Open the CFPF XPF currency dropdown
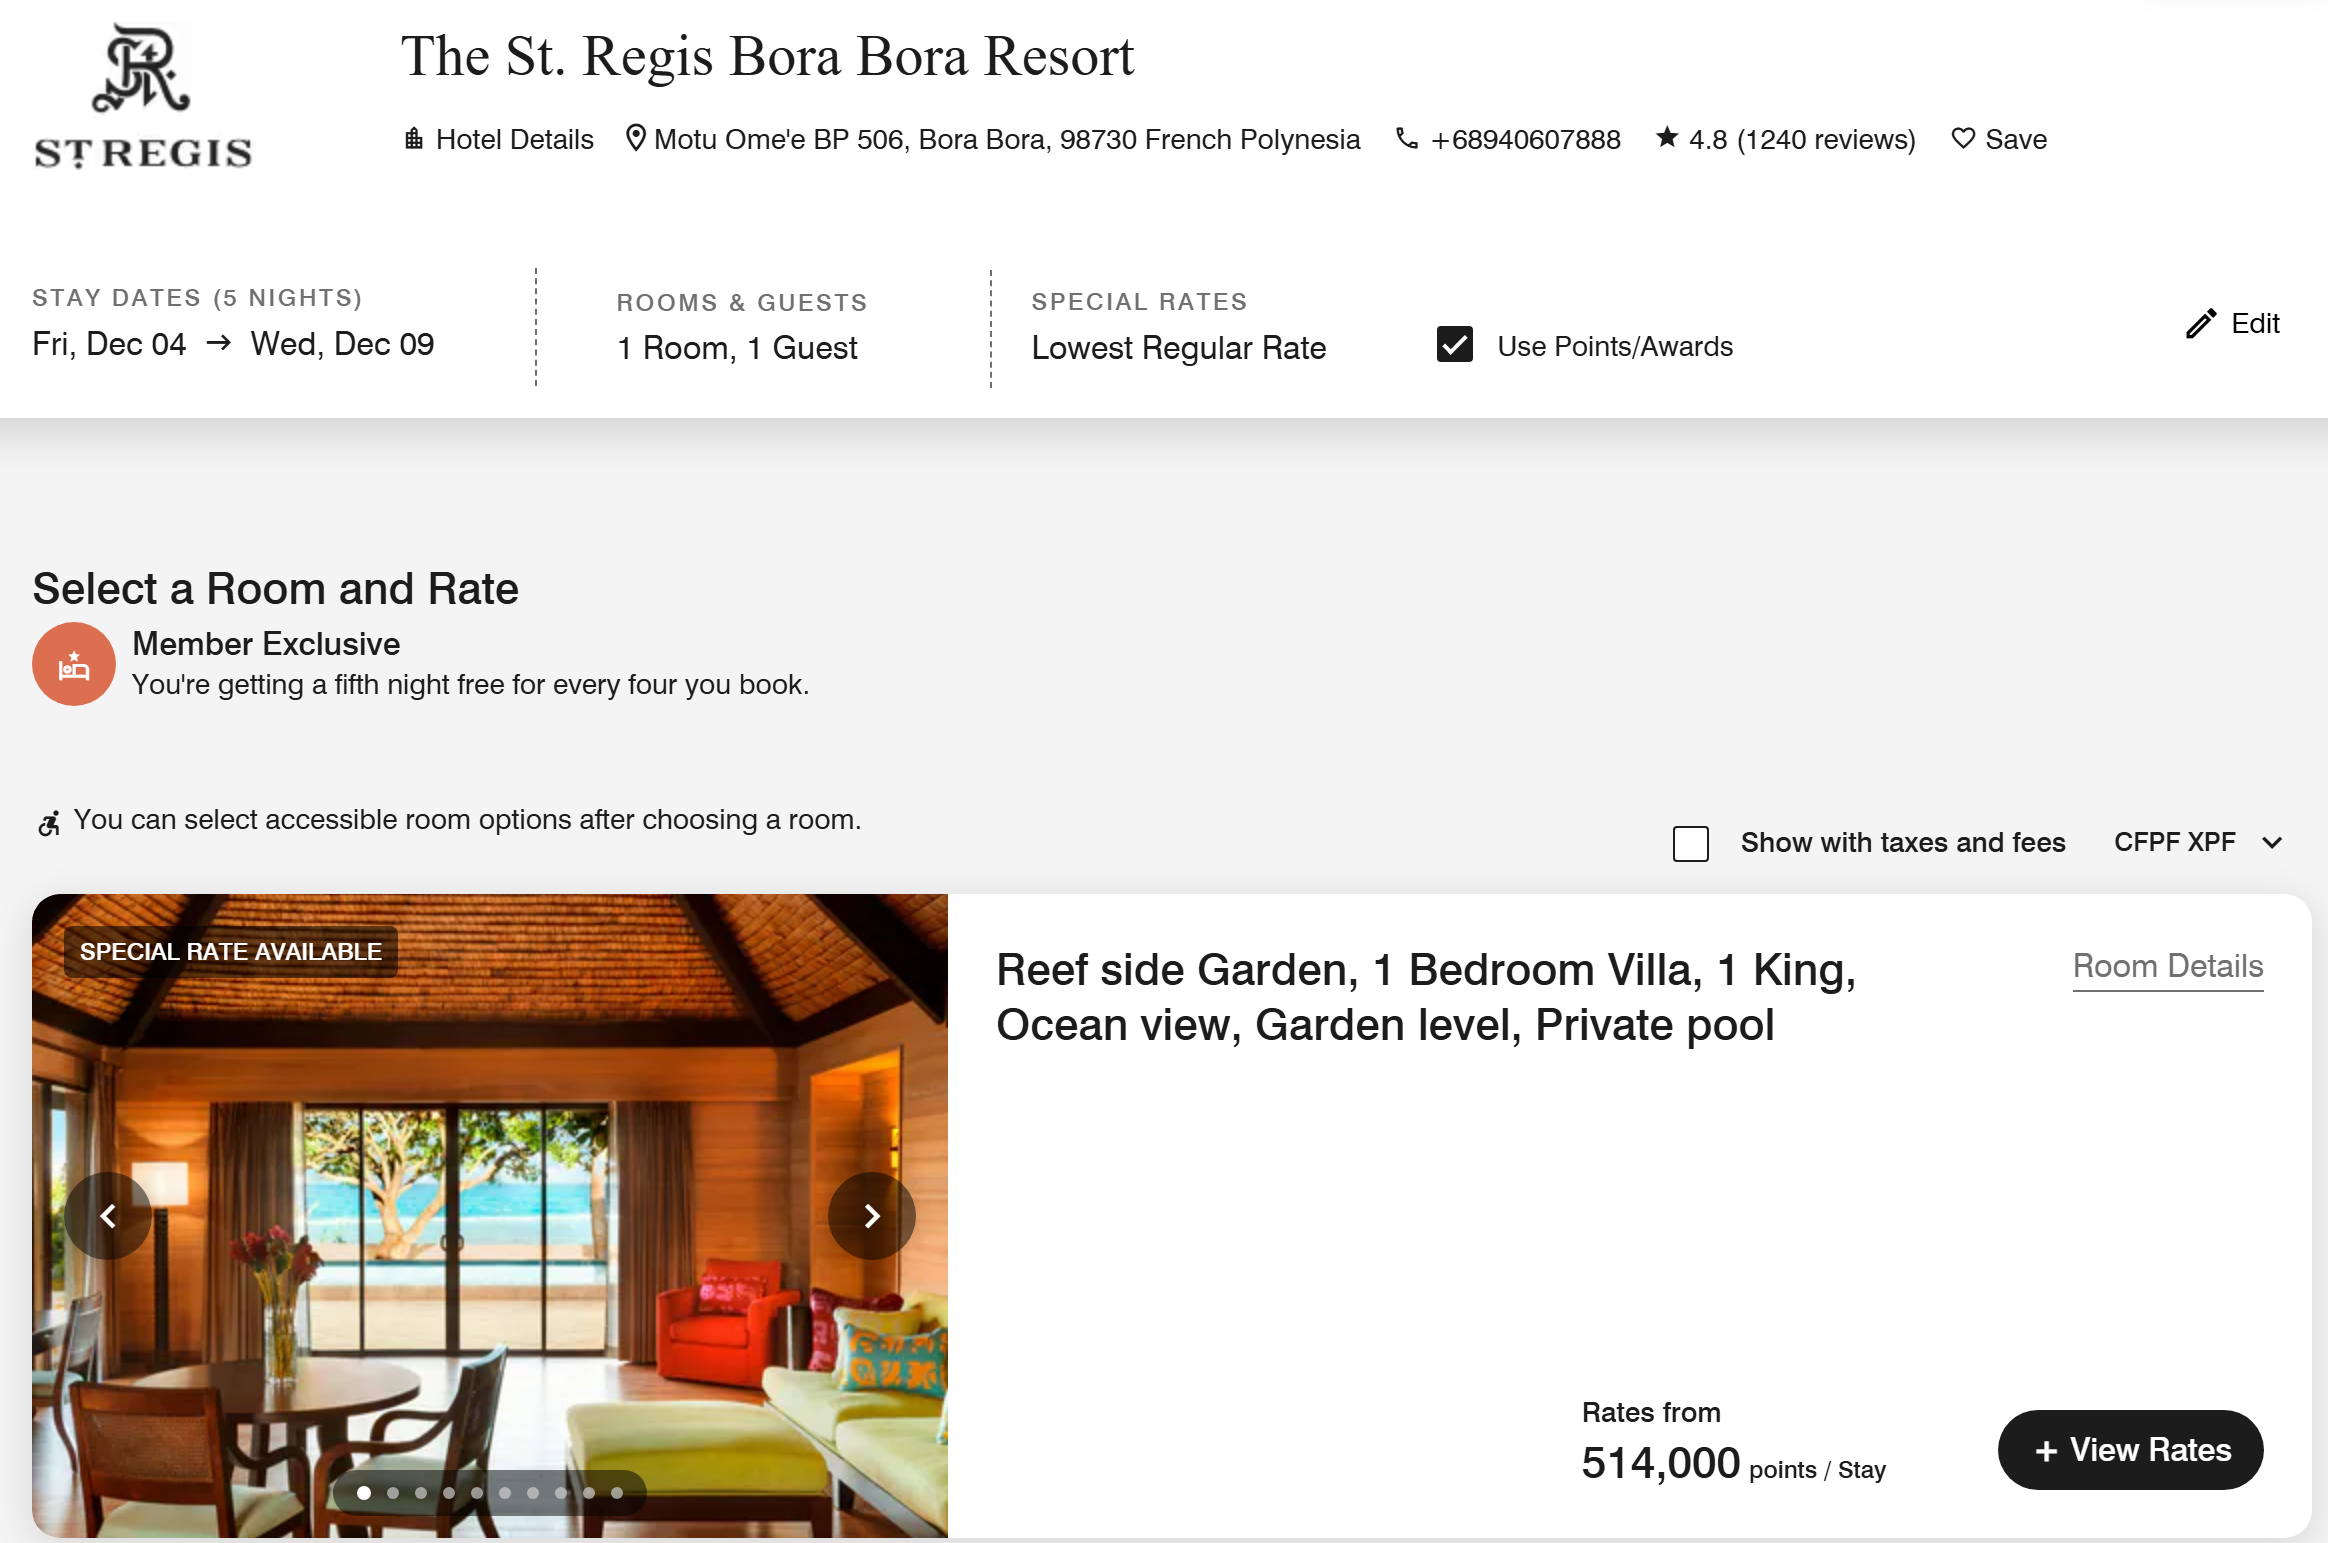 tap(2198, 842)
